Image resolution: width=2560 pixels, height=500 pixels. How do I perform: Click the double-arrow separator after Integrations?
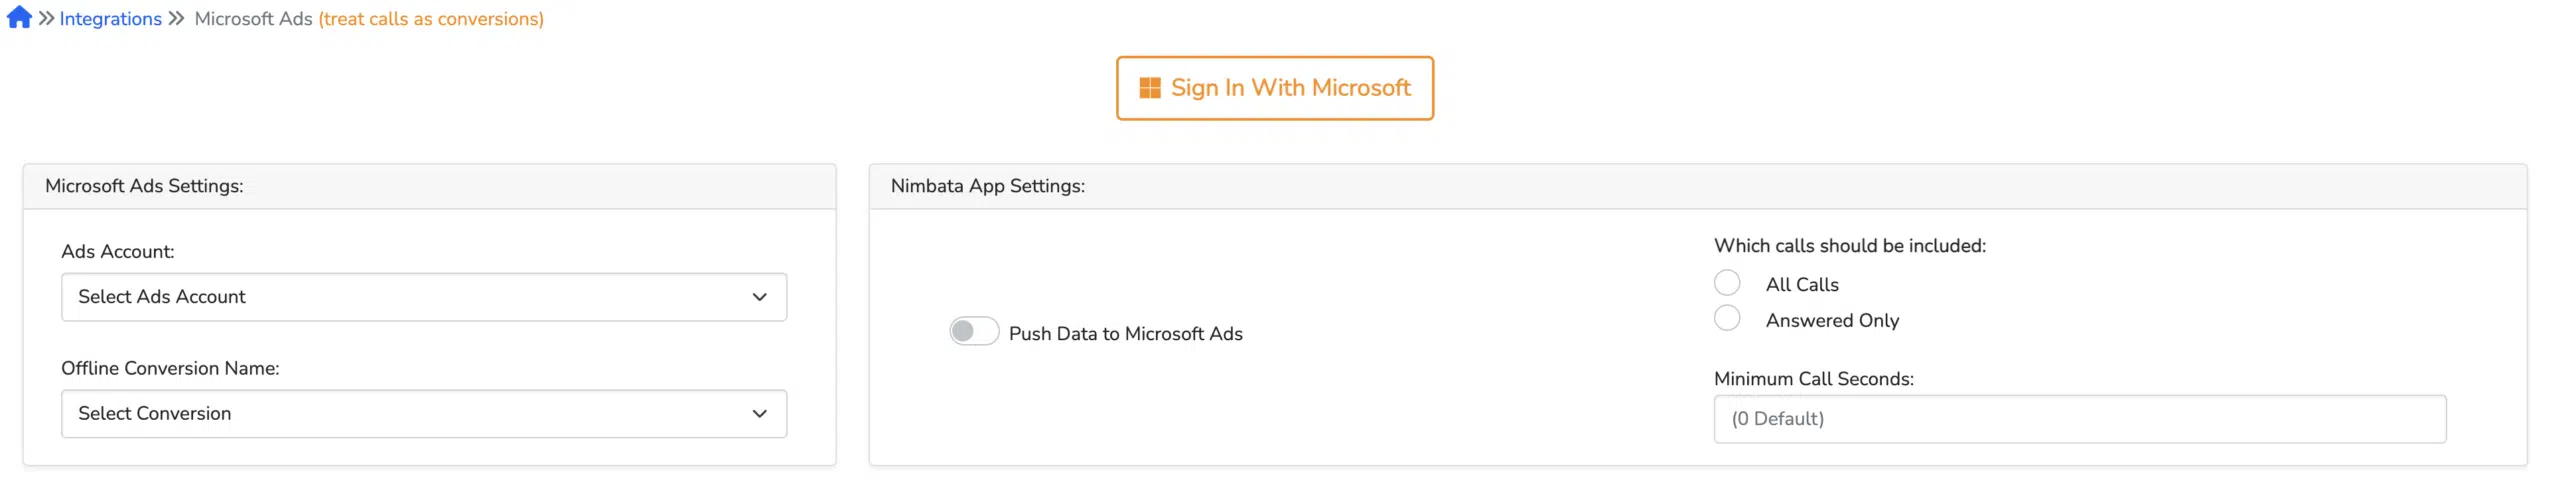pyautogui.click(x=176, y=18)
